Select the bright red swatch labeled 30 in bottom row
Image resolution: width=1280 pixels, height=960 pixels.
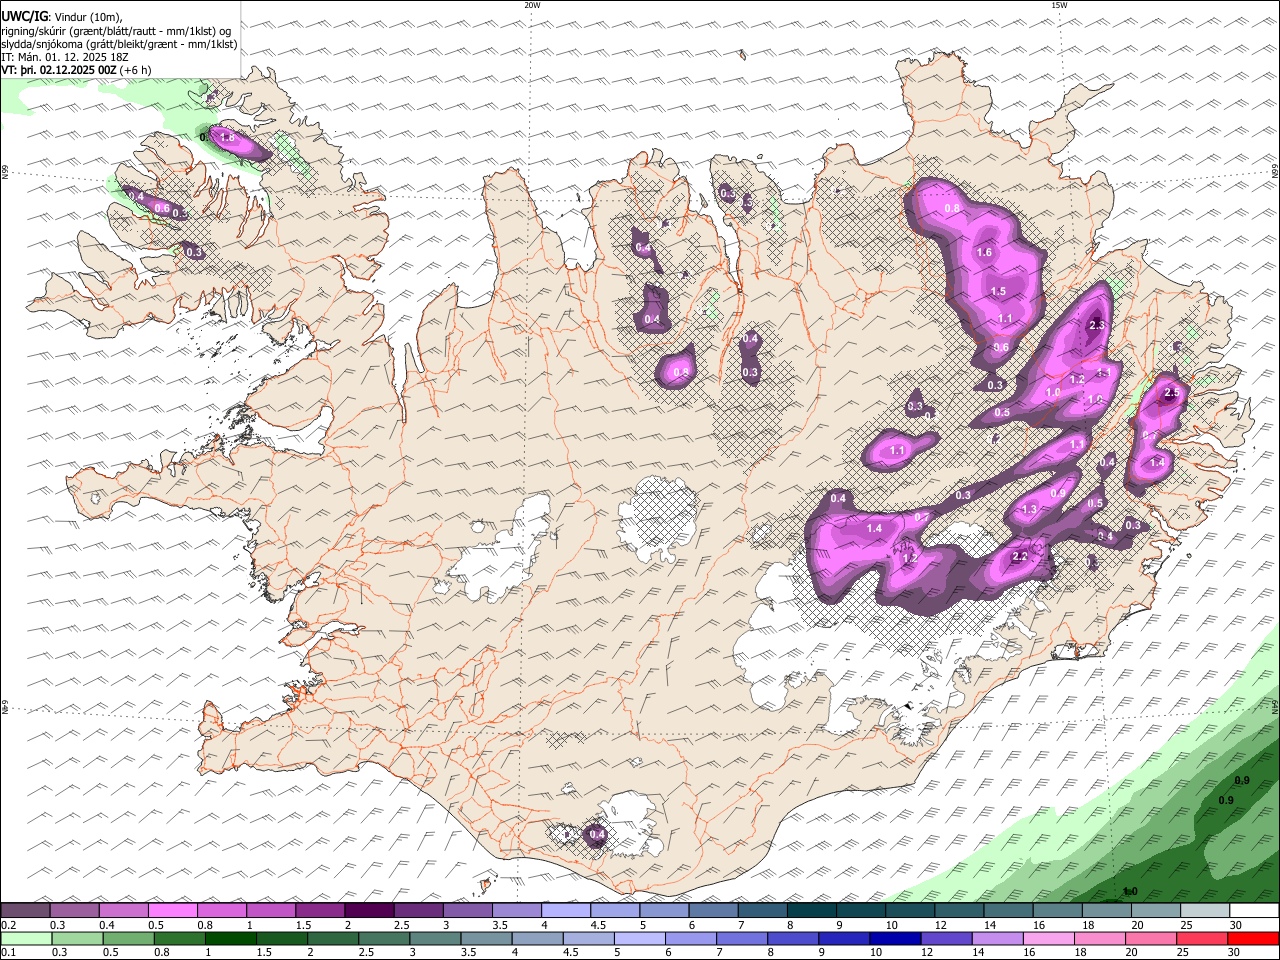[1253, 939]
